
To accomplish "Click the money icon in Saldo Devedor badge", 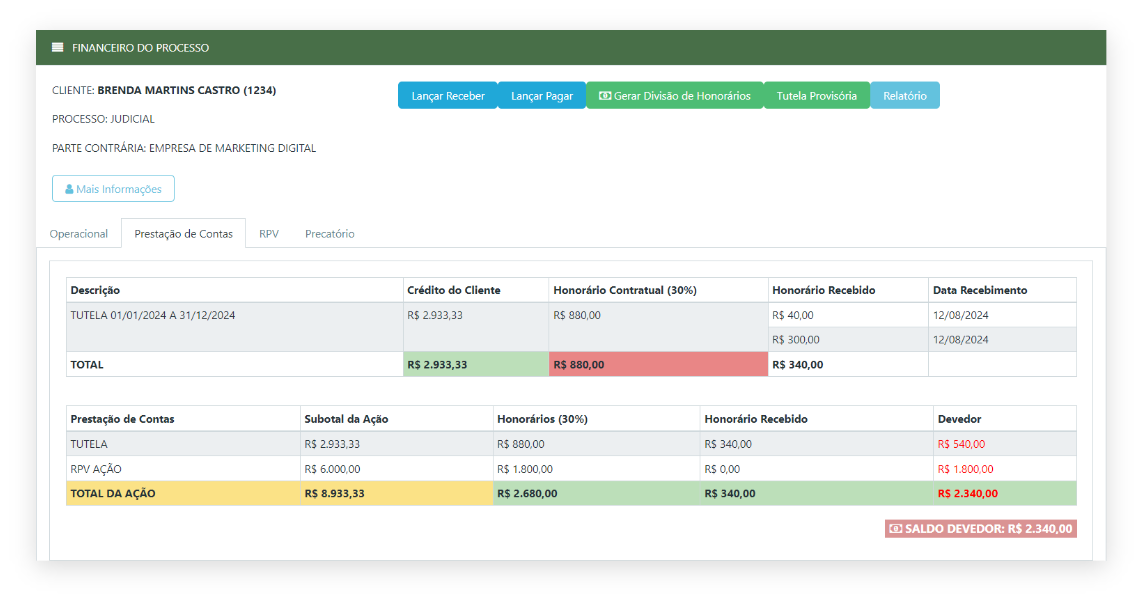I will pos(895,529).
